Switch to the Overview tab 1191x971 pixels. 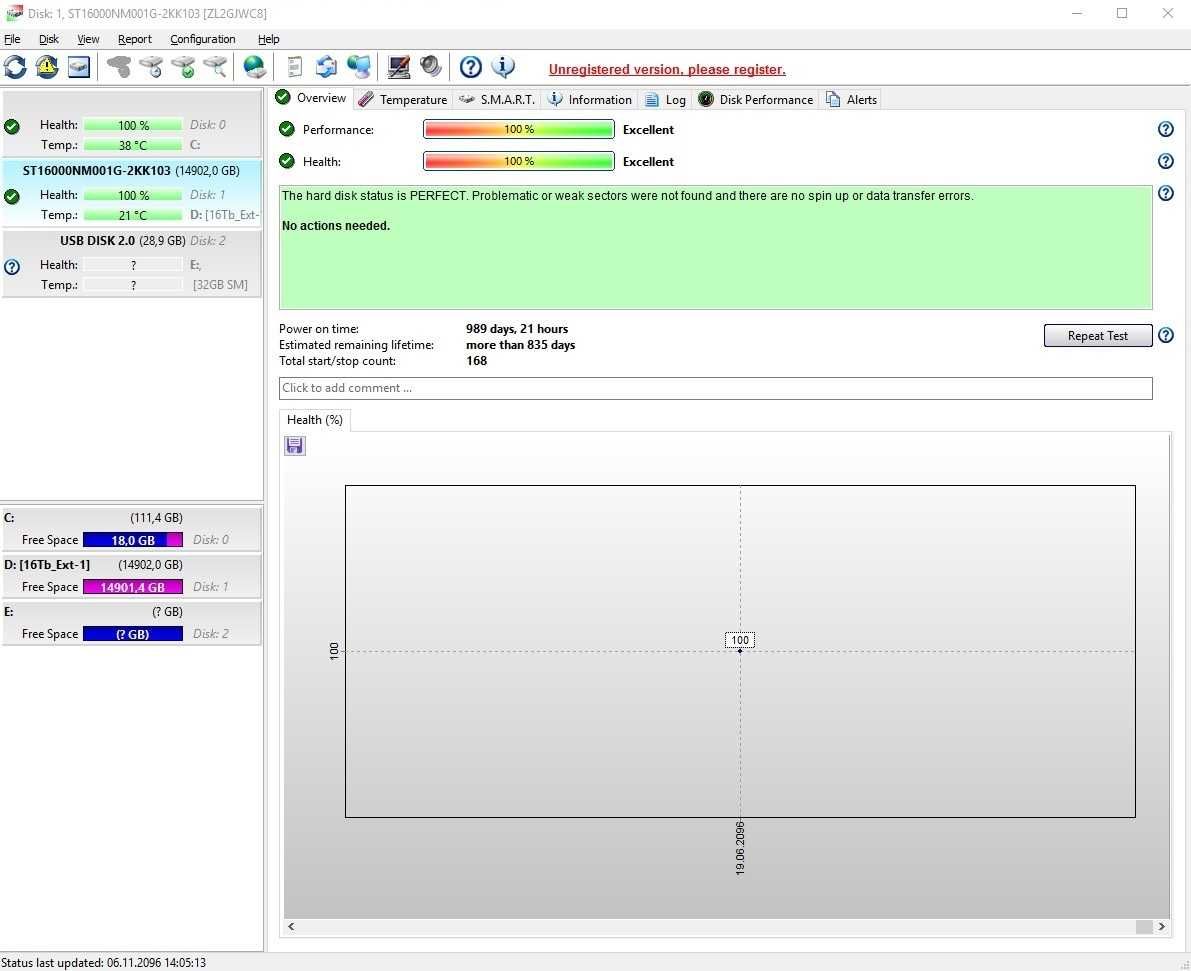(311, 98)
